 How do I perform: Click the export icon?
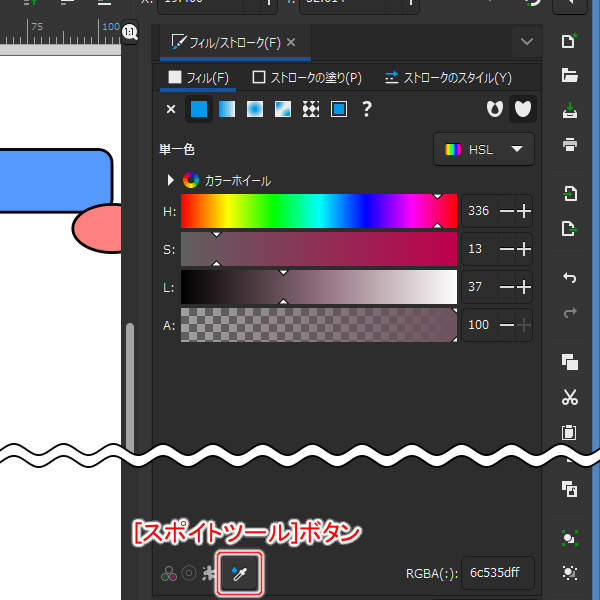(569, 229)
